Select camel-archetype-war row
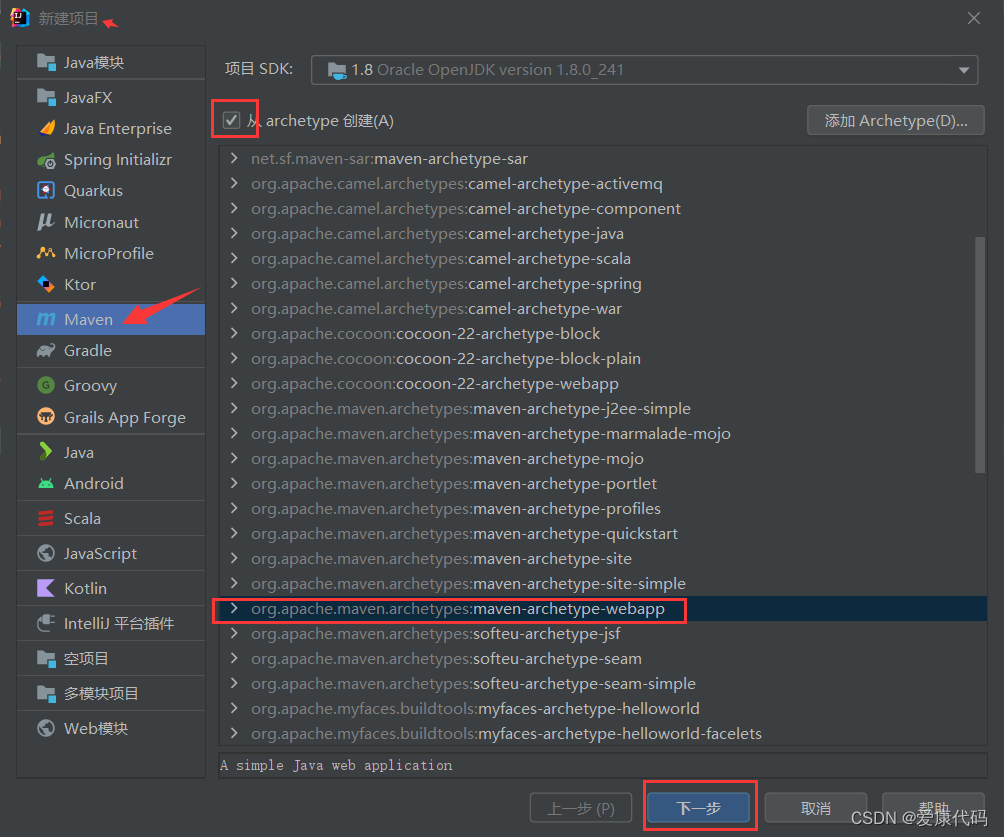The height and width of the screenshot is (837, 1004). [603, 308]
